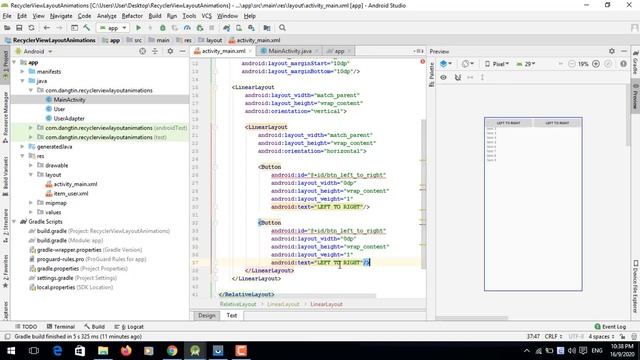Open Preview panel settings gear

pos(611,51)
